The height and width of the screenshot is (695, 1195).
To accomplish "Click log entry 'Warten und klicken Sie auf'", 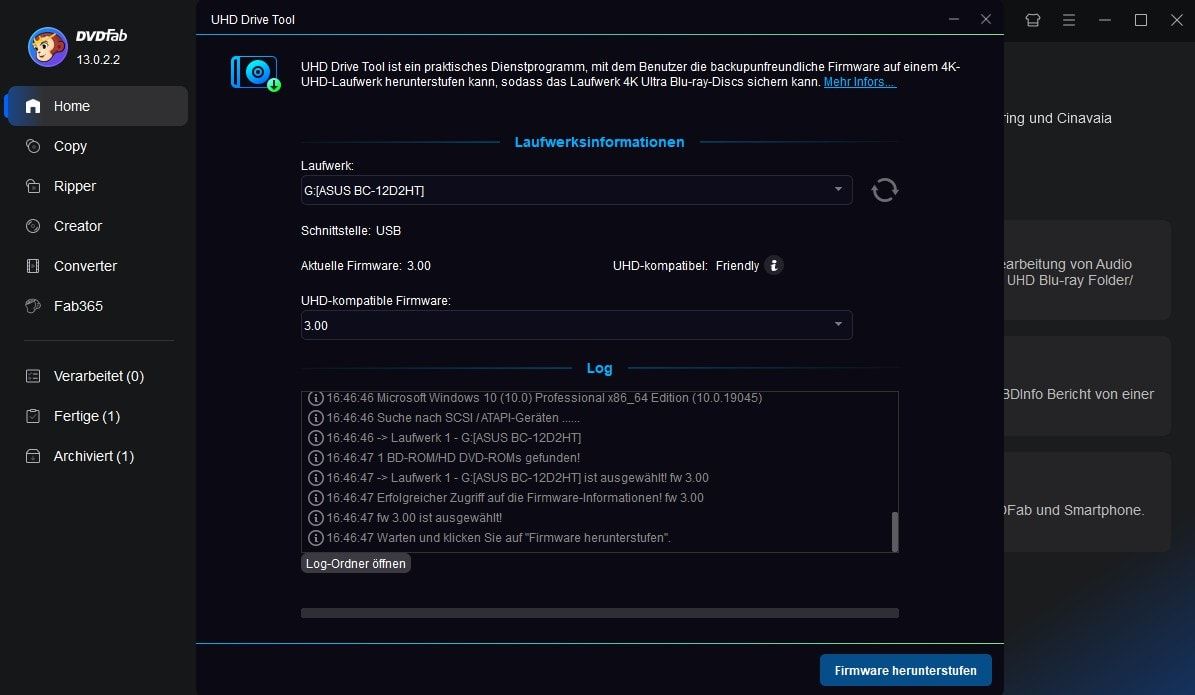I will point(489,537).
